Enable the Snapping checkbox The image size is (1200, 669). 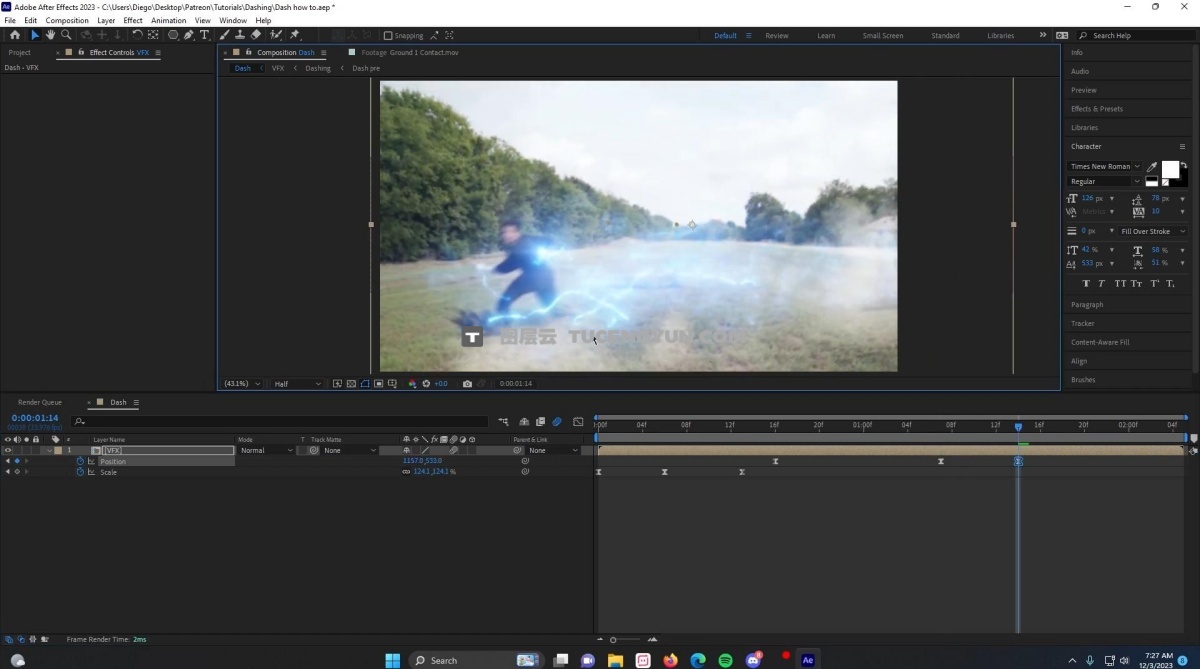388,35
